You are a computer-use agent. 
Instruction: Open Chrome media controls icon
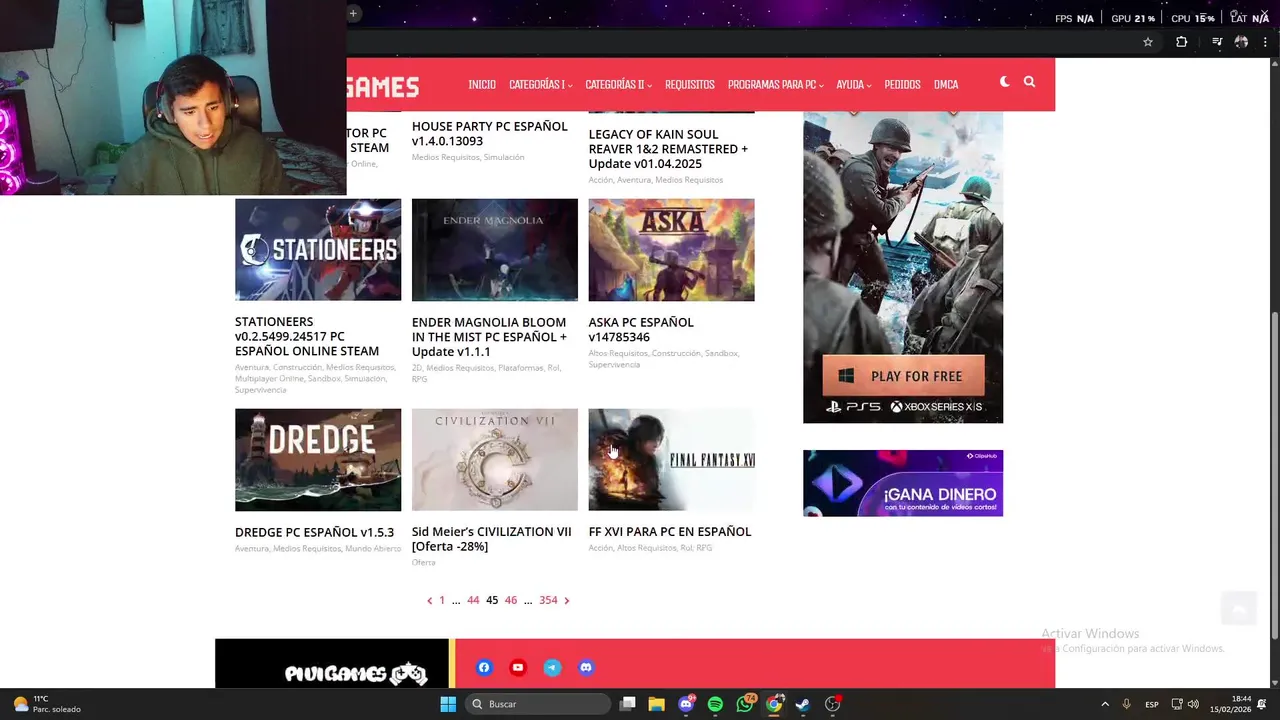tap(1217, 42)
